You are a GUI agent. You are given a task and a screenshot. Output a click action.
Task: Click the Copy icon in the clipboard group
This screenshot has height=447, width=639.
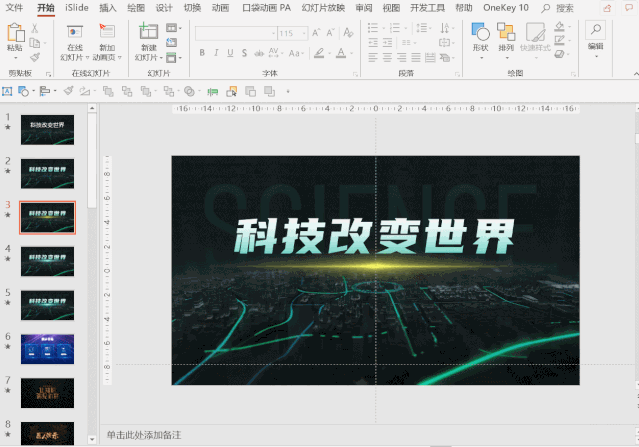(35, 42)
